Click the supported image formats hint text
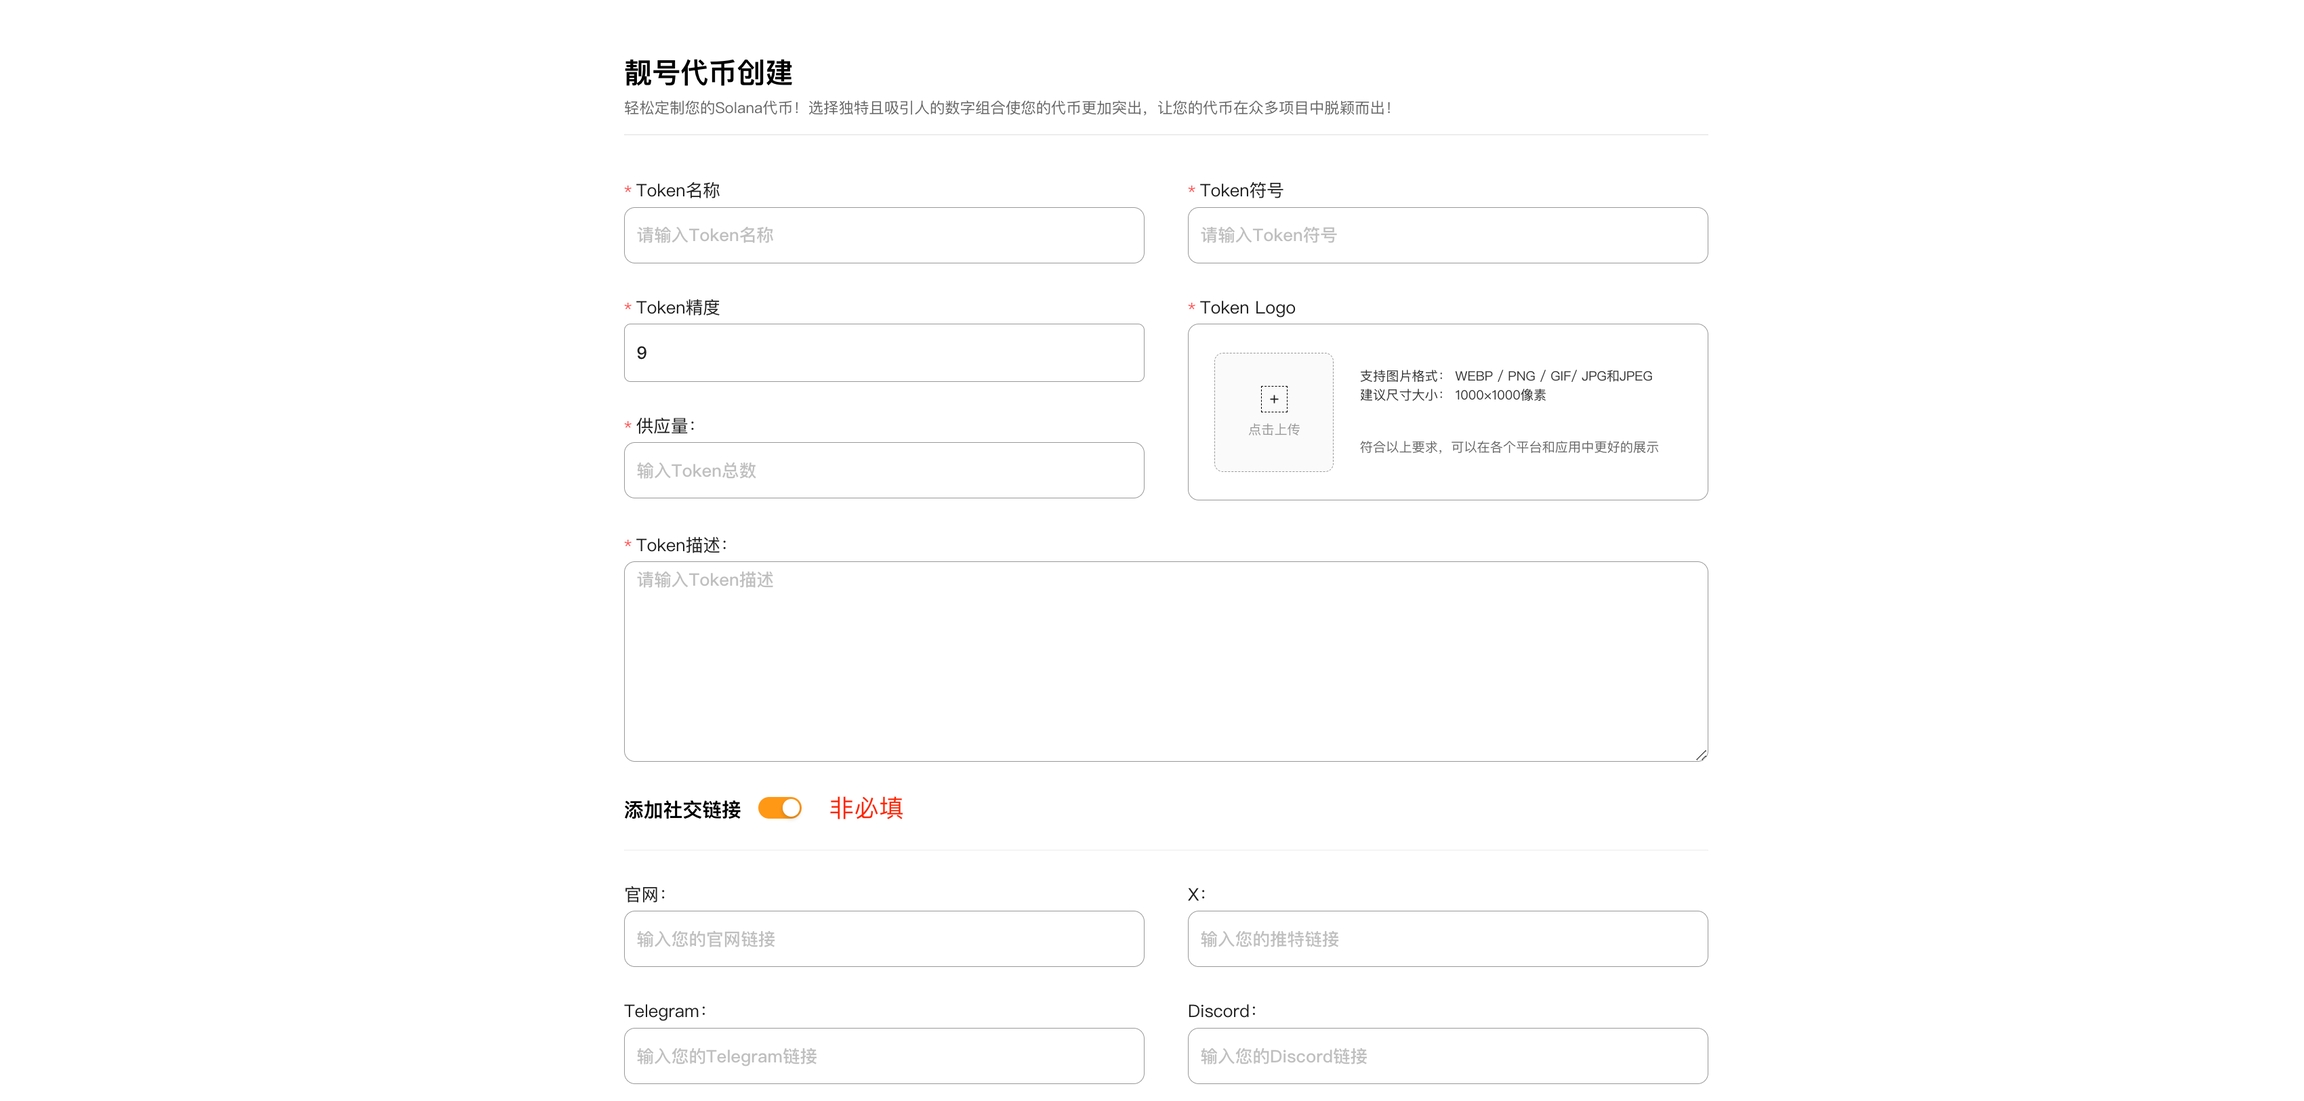Screen dimensions: 2304x1101 pyautogui.click(x=1505, y=376)
